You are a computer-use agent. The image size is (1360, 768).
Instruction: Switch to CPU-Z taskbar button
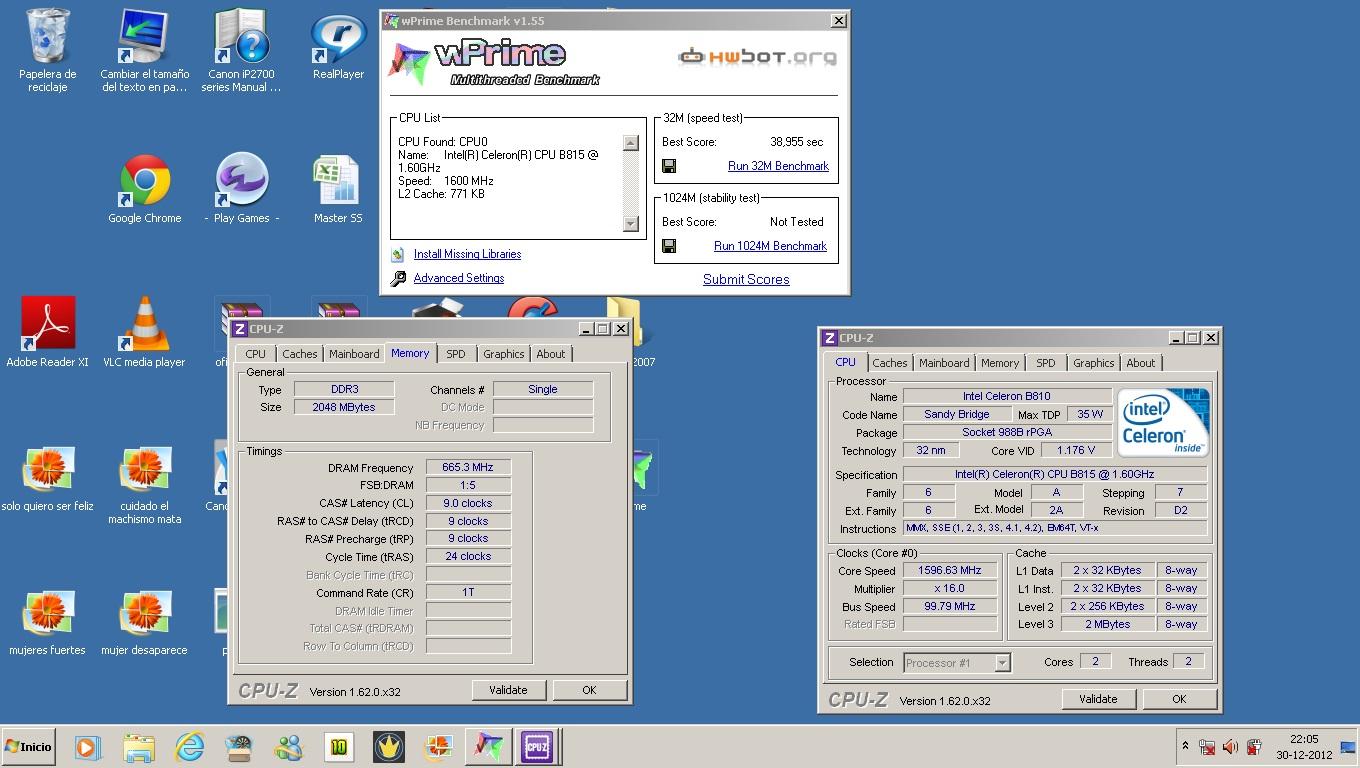tap(537, 747)
